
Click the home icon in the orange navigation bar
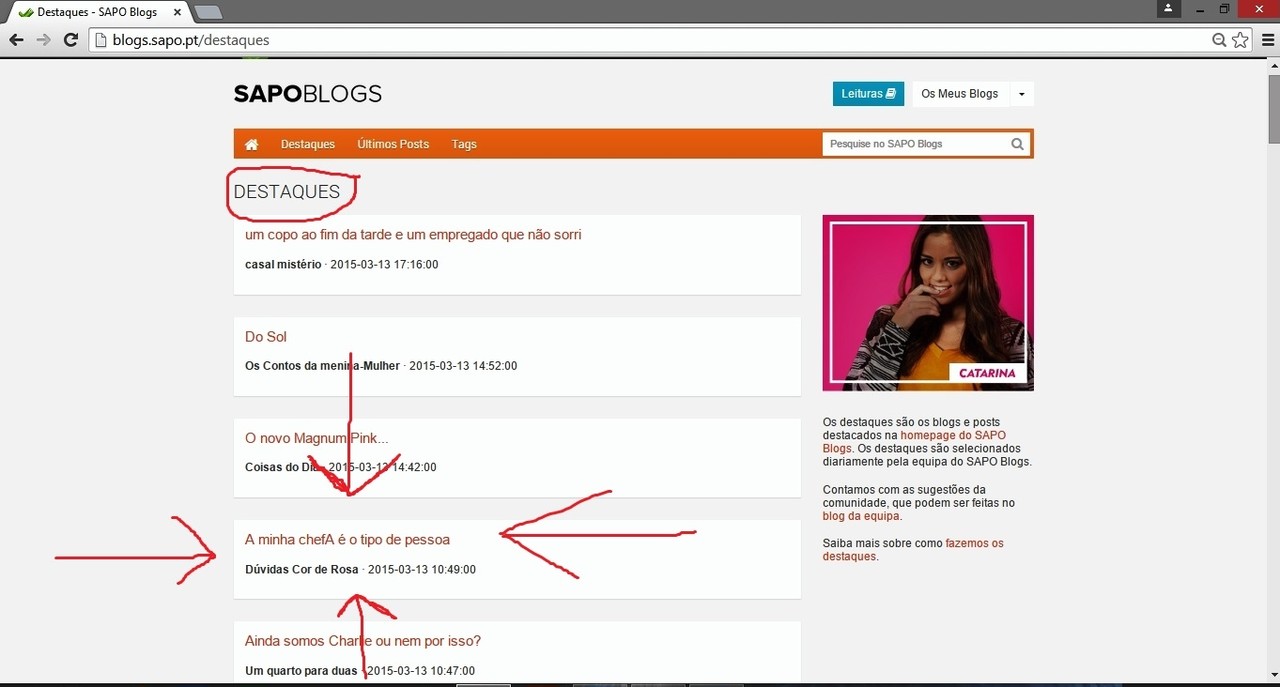coord(250,144)
